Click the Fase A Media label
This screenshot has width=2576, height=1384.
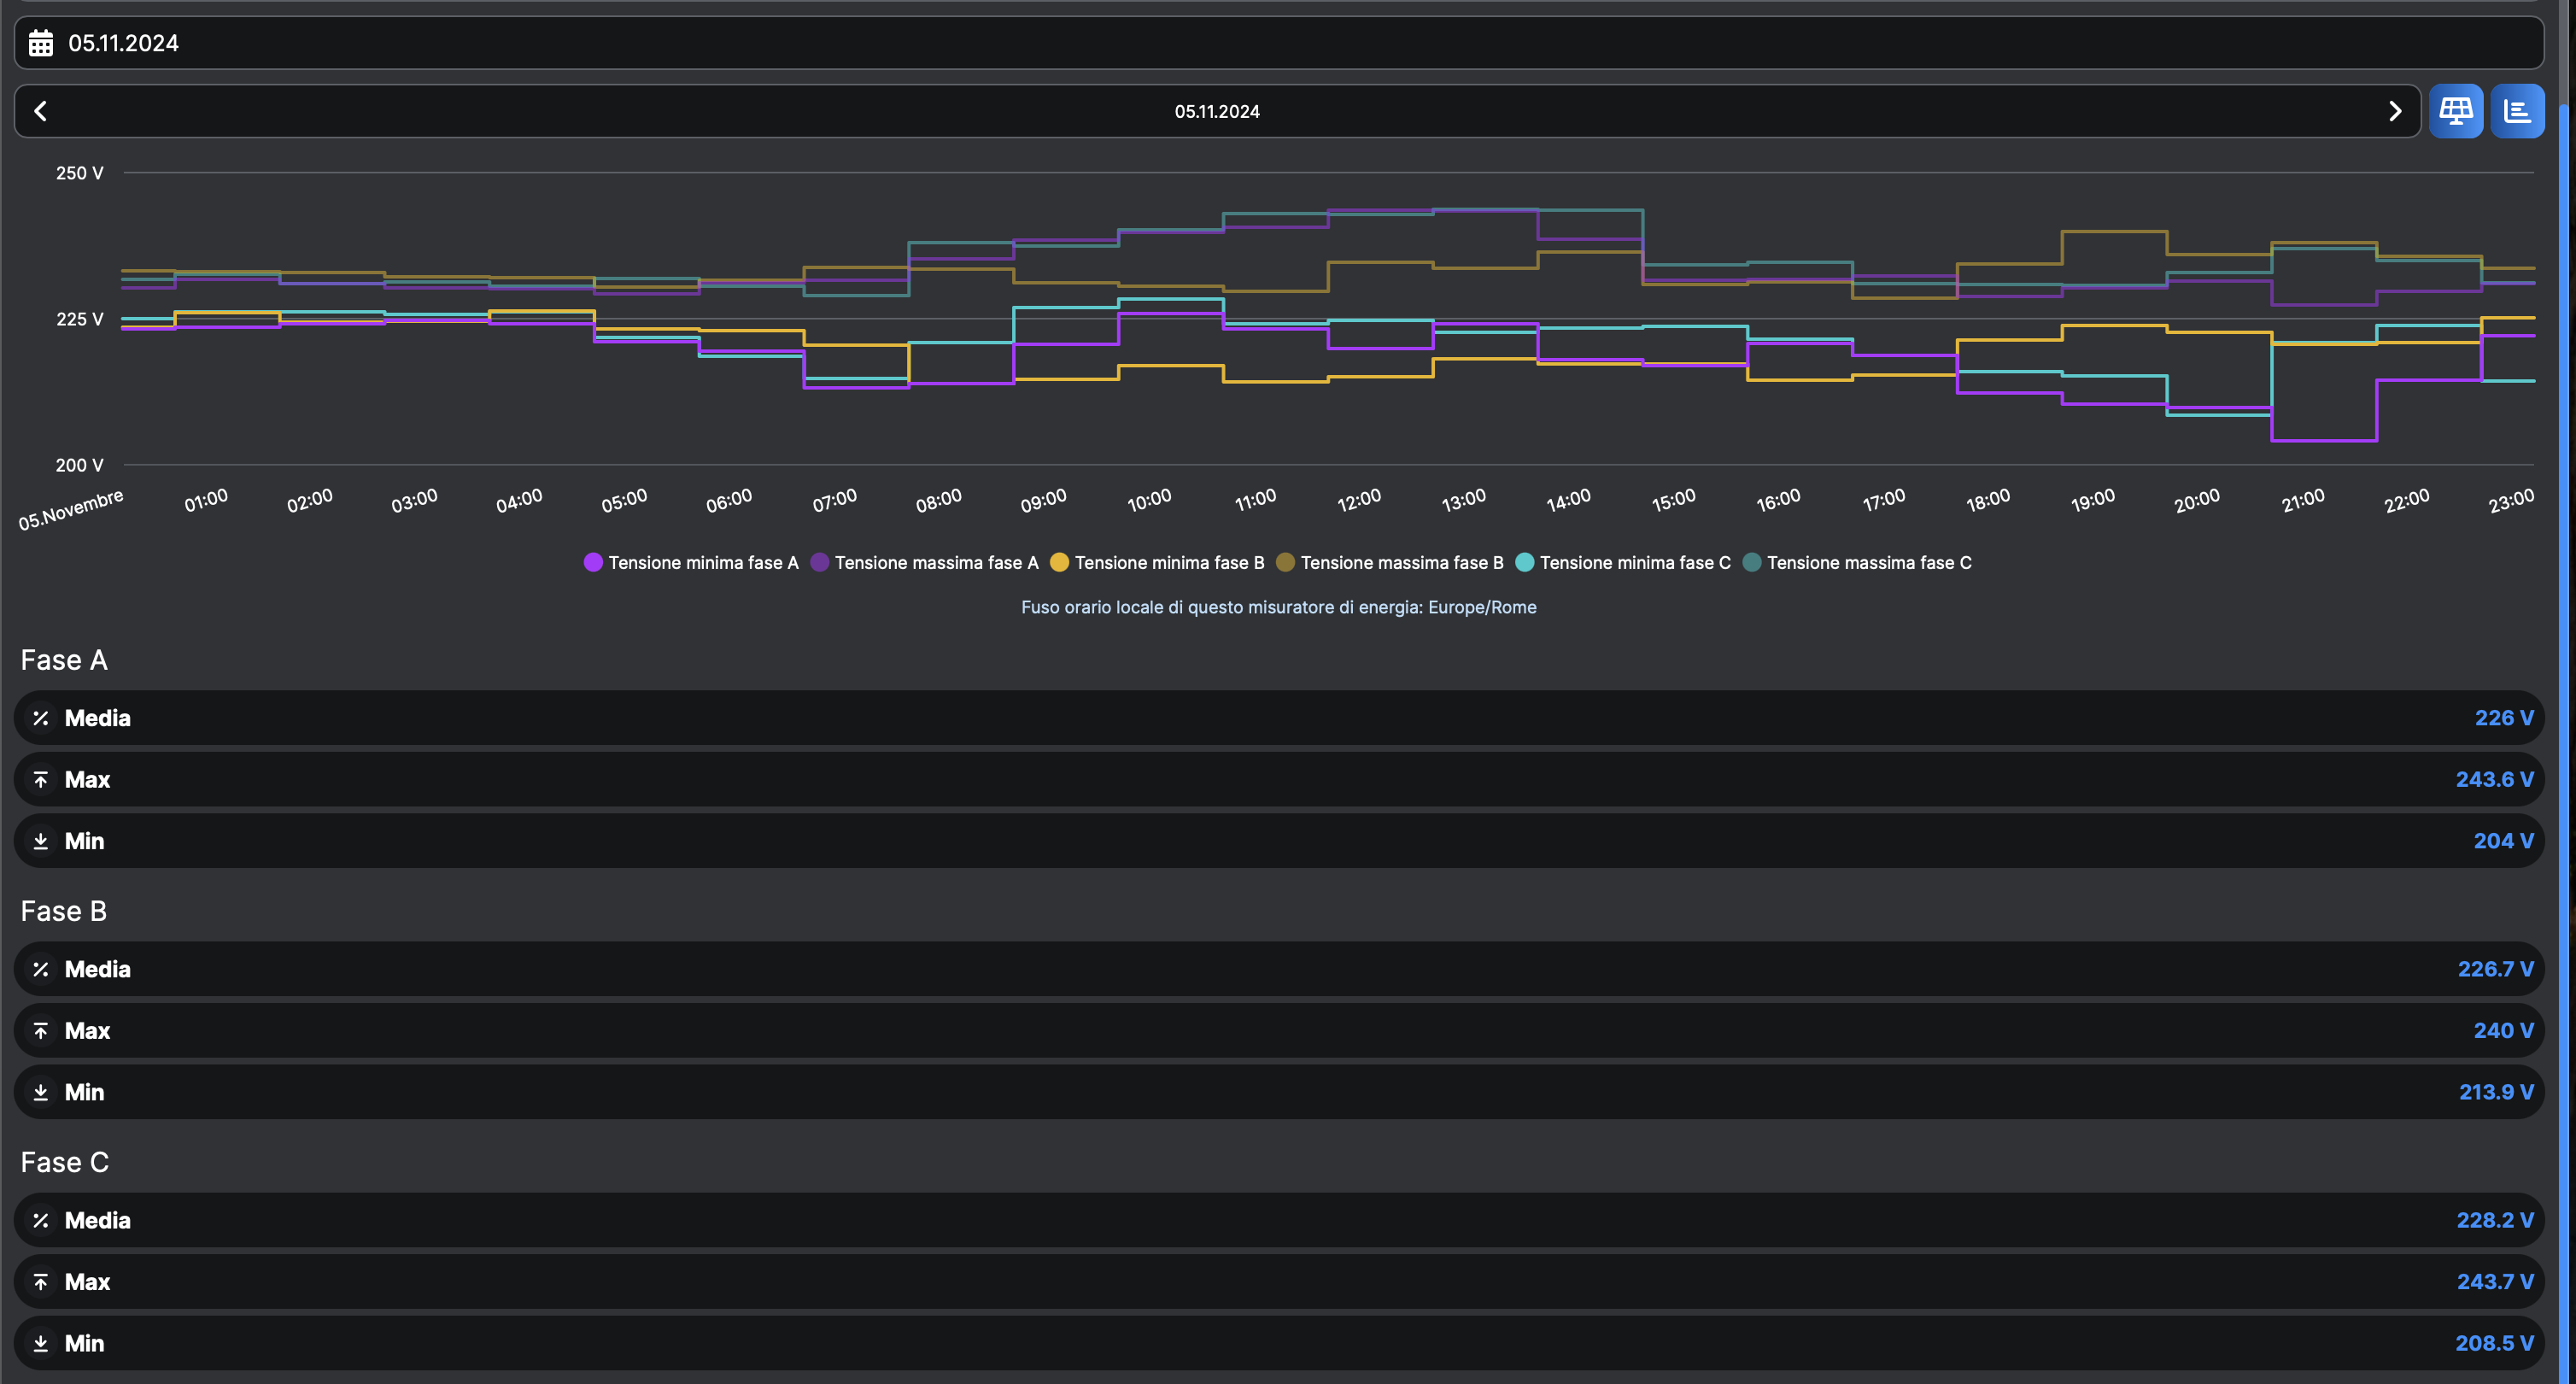coord(98,718)
